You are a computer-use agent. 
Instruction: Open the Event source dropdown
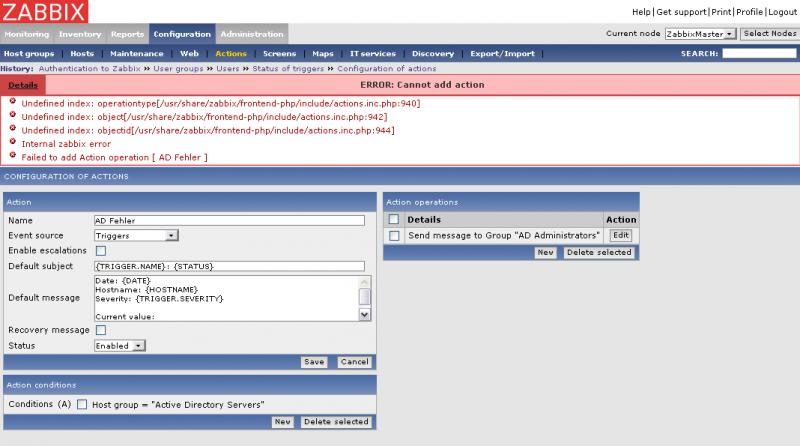[x=136, y=236]
